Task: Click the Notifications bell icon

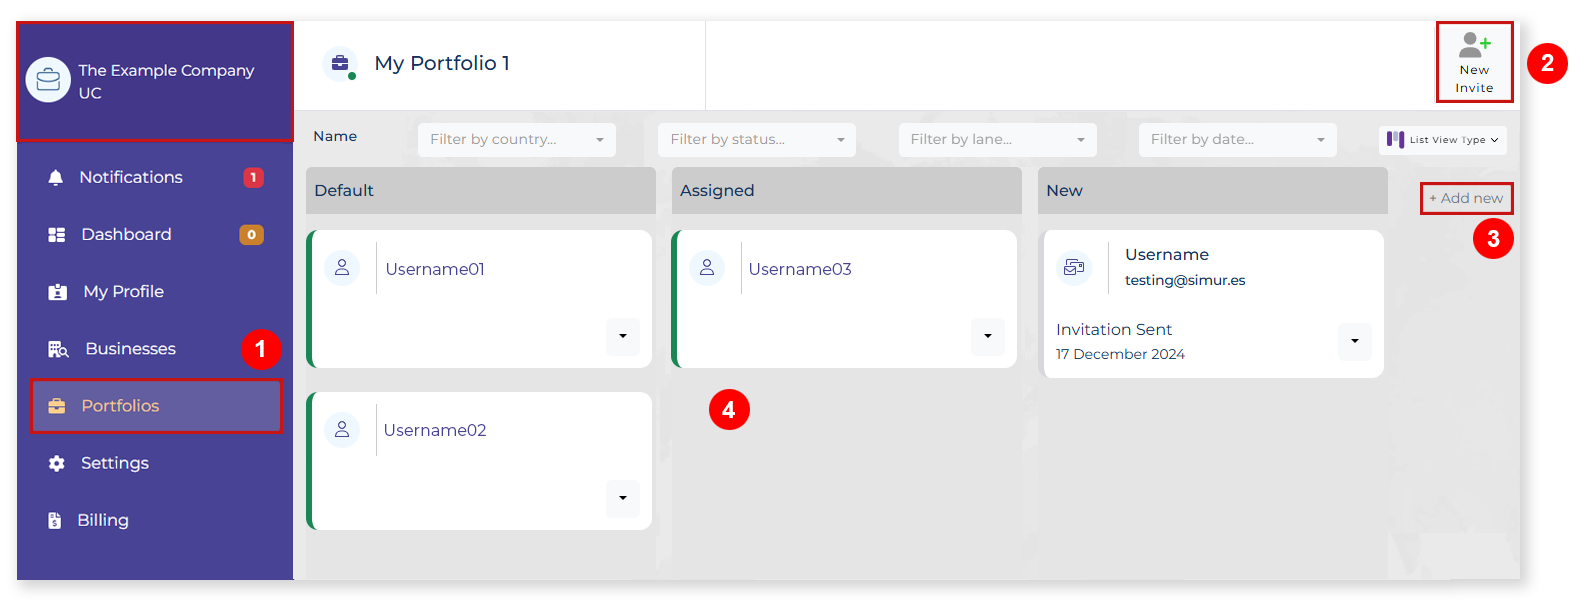Action: click(x=56, y=177)
